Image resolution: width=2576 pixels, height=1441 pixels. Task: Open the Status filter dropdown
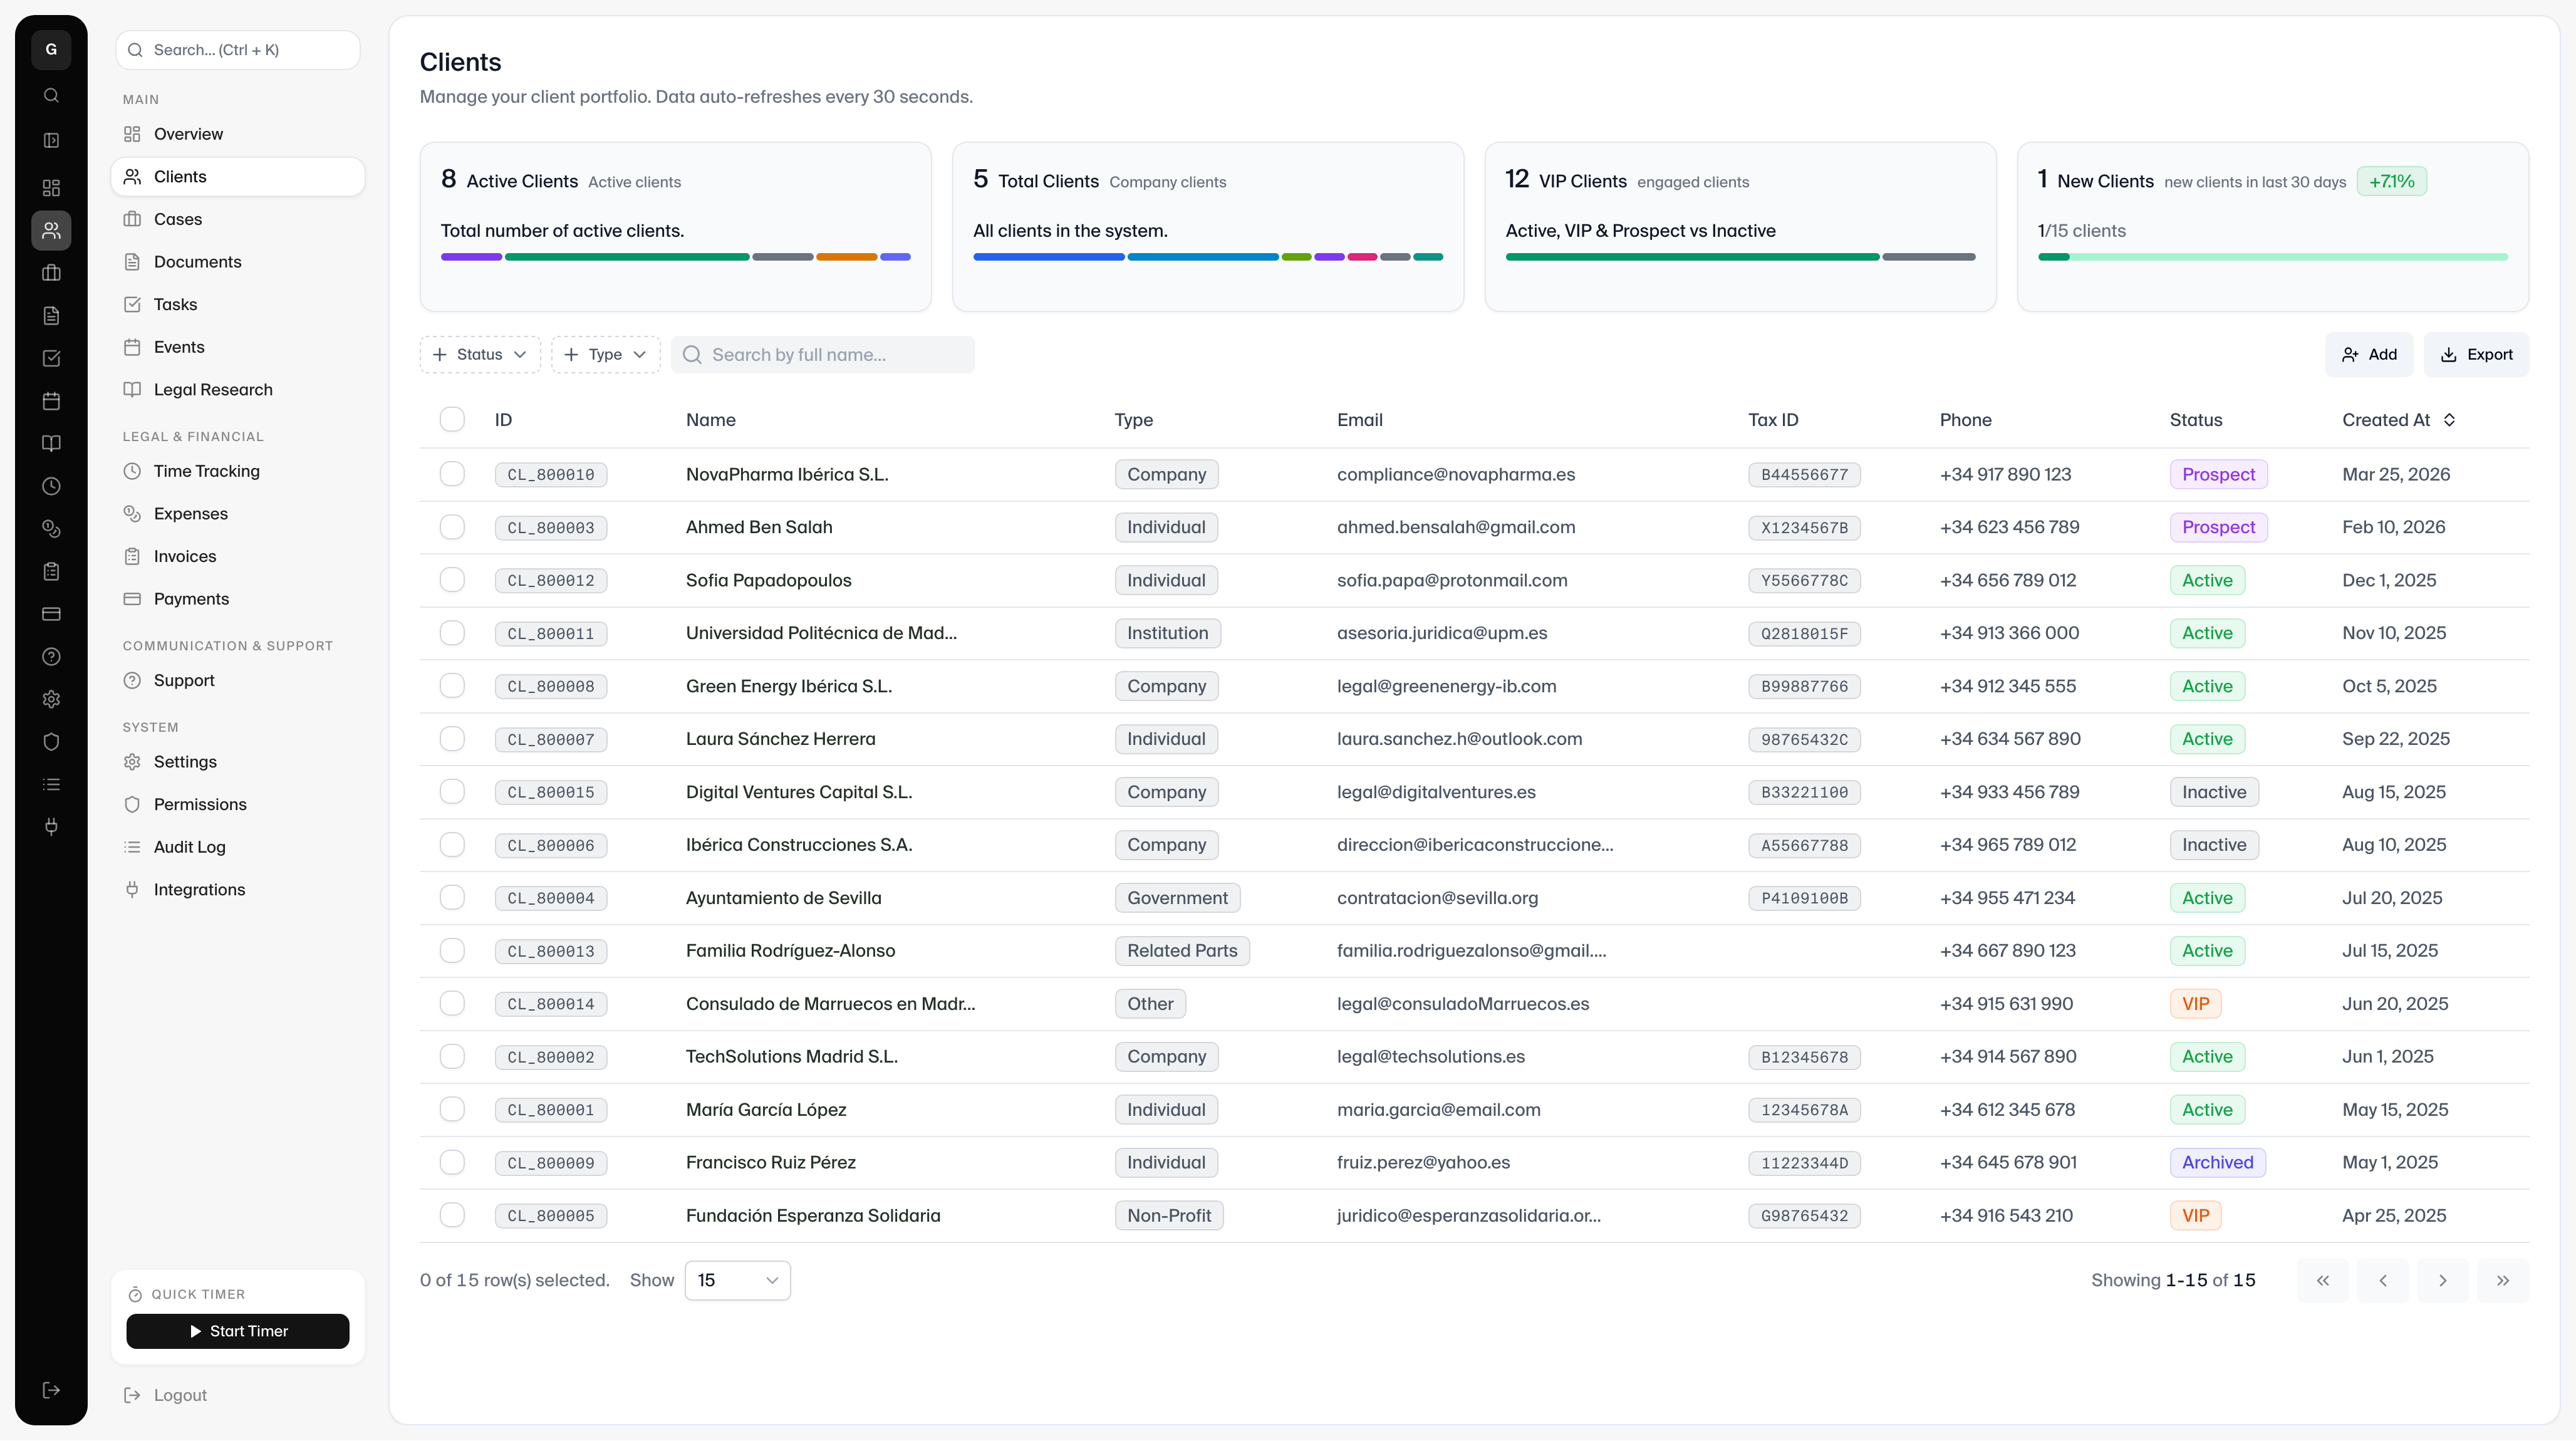(480, 355)
